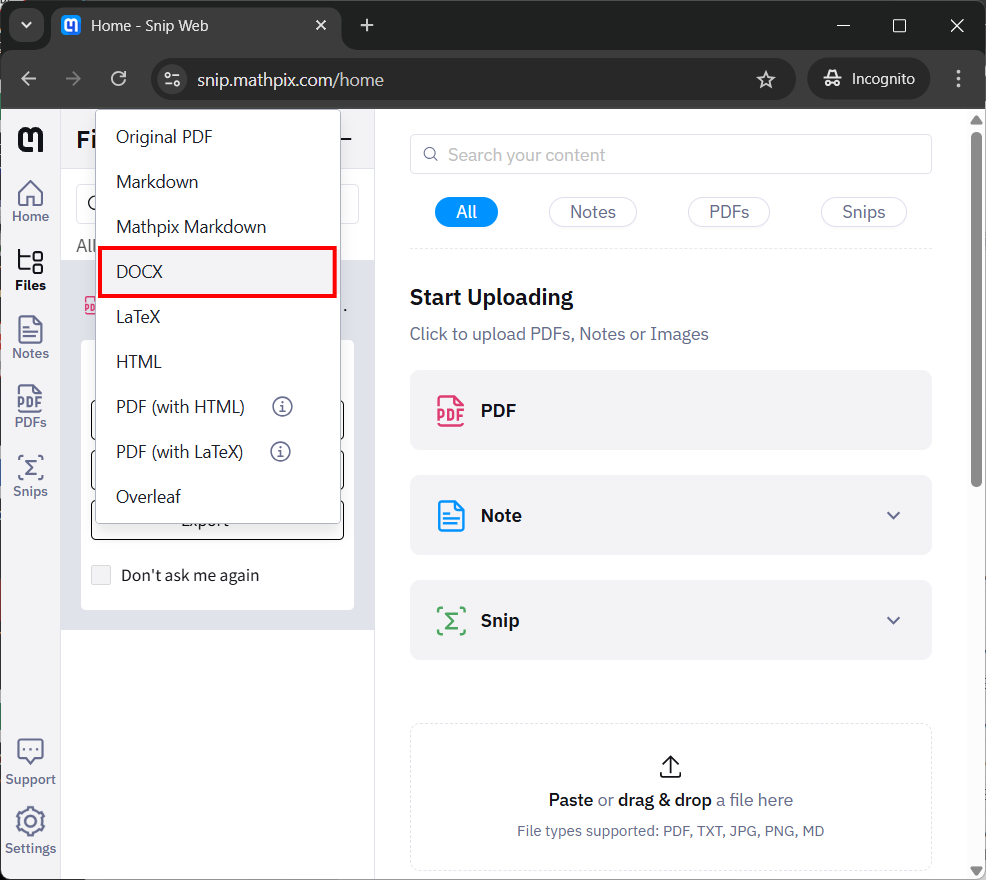Close the Home - Snip Web tab
Image resolution: width=986 pixels, height=880 pixels.
click(x=321, y=25)
